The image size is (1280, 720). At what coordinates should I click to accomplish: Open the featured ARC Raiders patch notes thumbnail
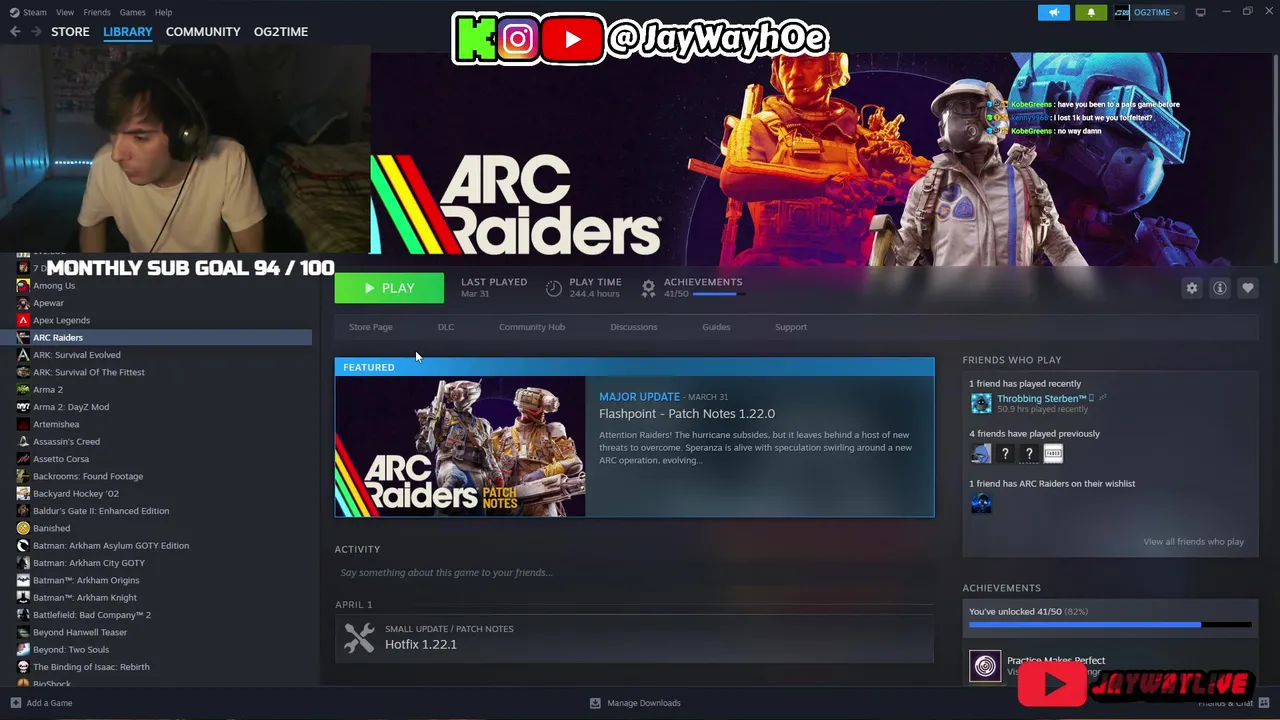460,446
